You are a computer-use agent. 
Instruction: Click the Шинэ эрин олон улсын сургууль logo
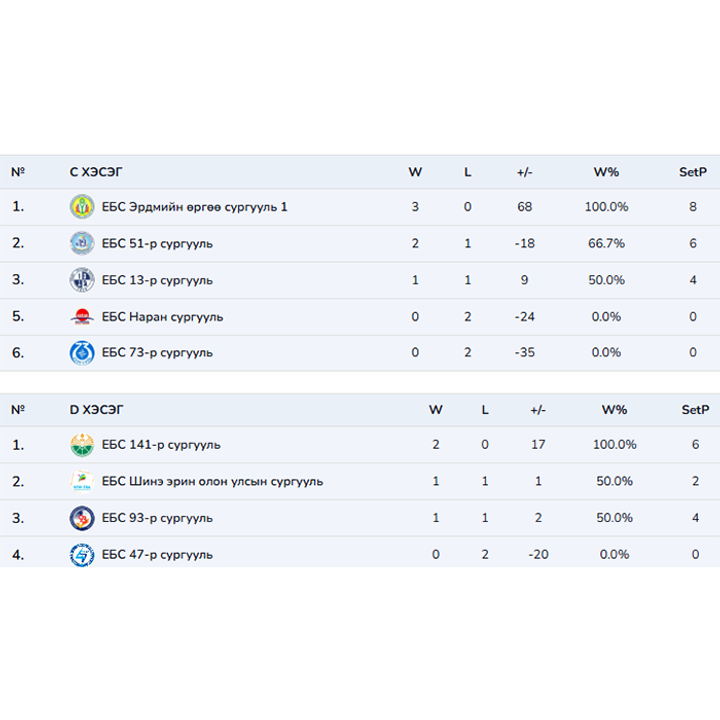pos(81,481)
